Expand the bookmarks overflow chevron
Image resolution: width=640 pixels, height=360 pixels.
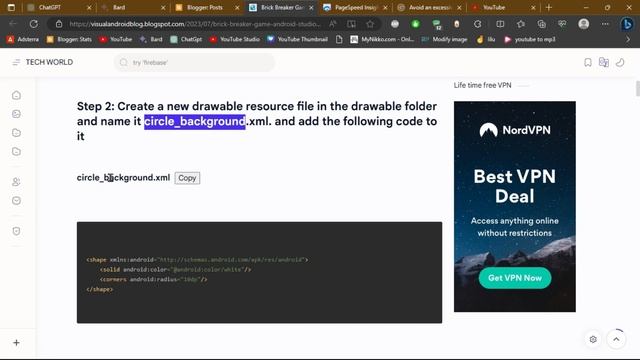click(x=628, y=39)
